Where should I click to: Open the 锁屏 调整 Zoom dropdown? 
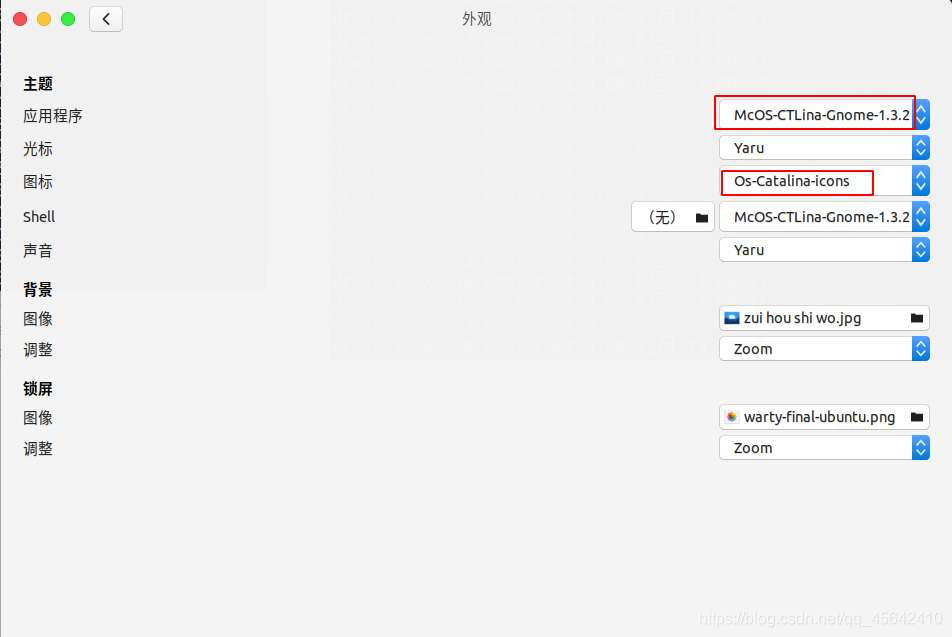point(824,448)
